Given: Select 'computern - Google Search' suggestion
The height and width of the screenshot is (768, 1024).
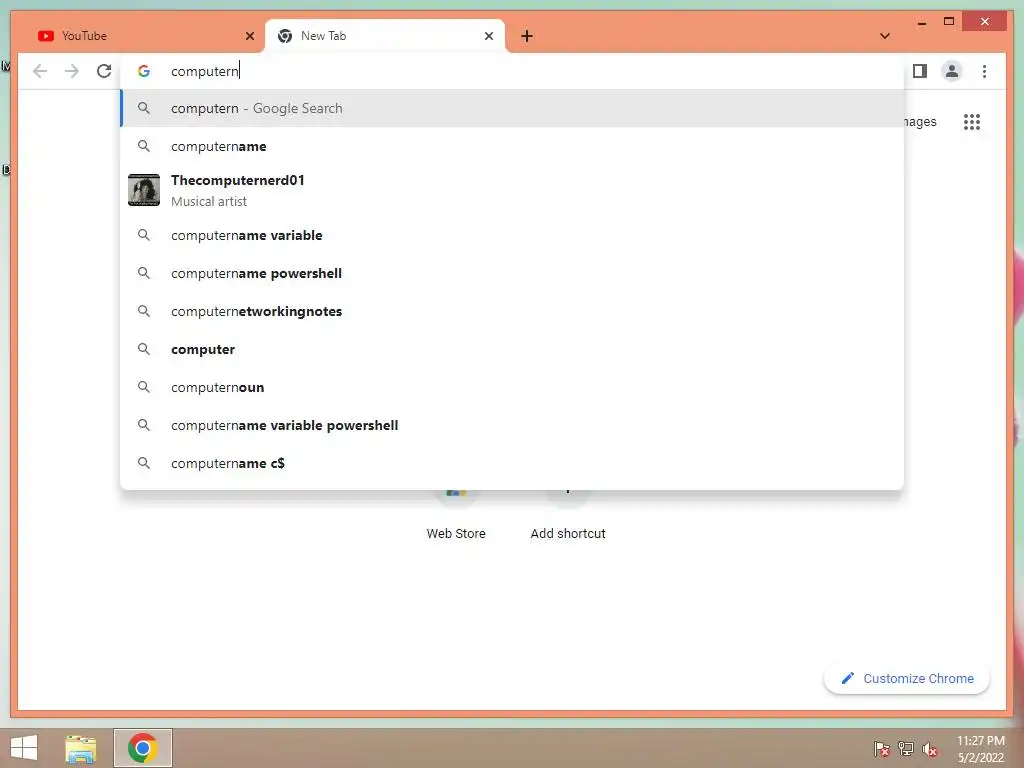Looking at the screenshot, I should [512, 108].
